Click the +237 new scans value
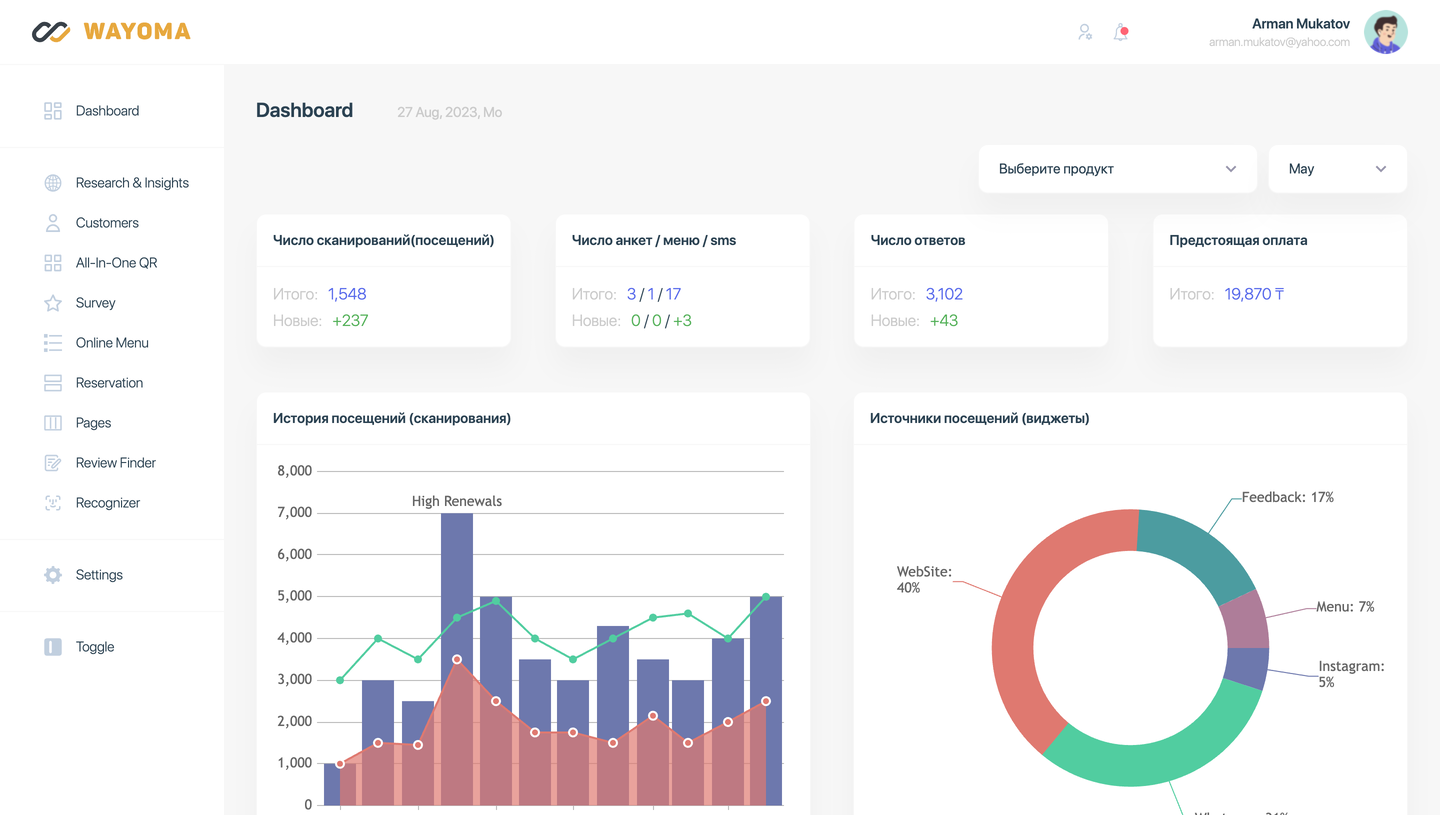 (x=350, y=321)
